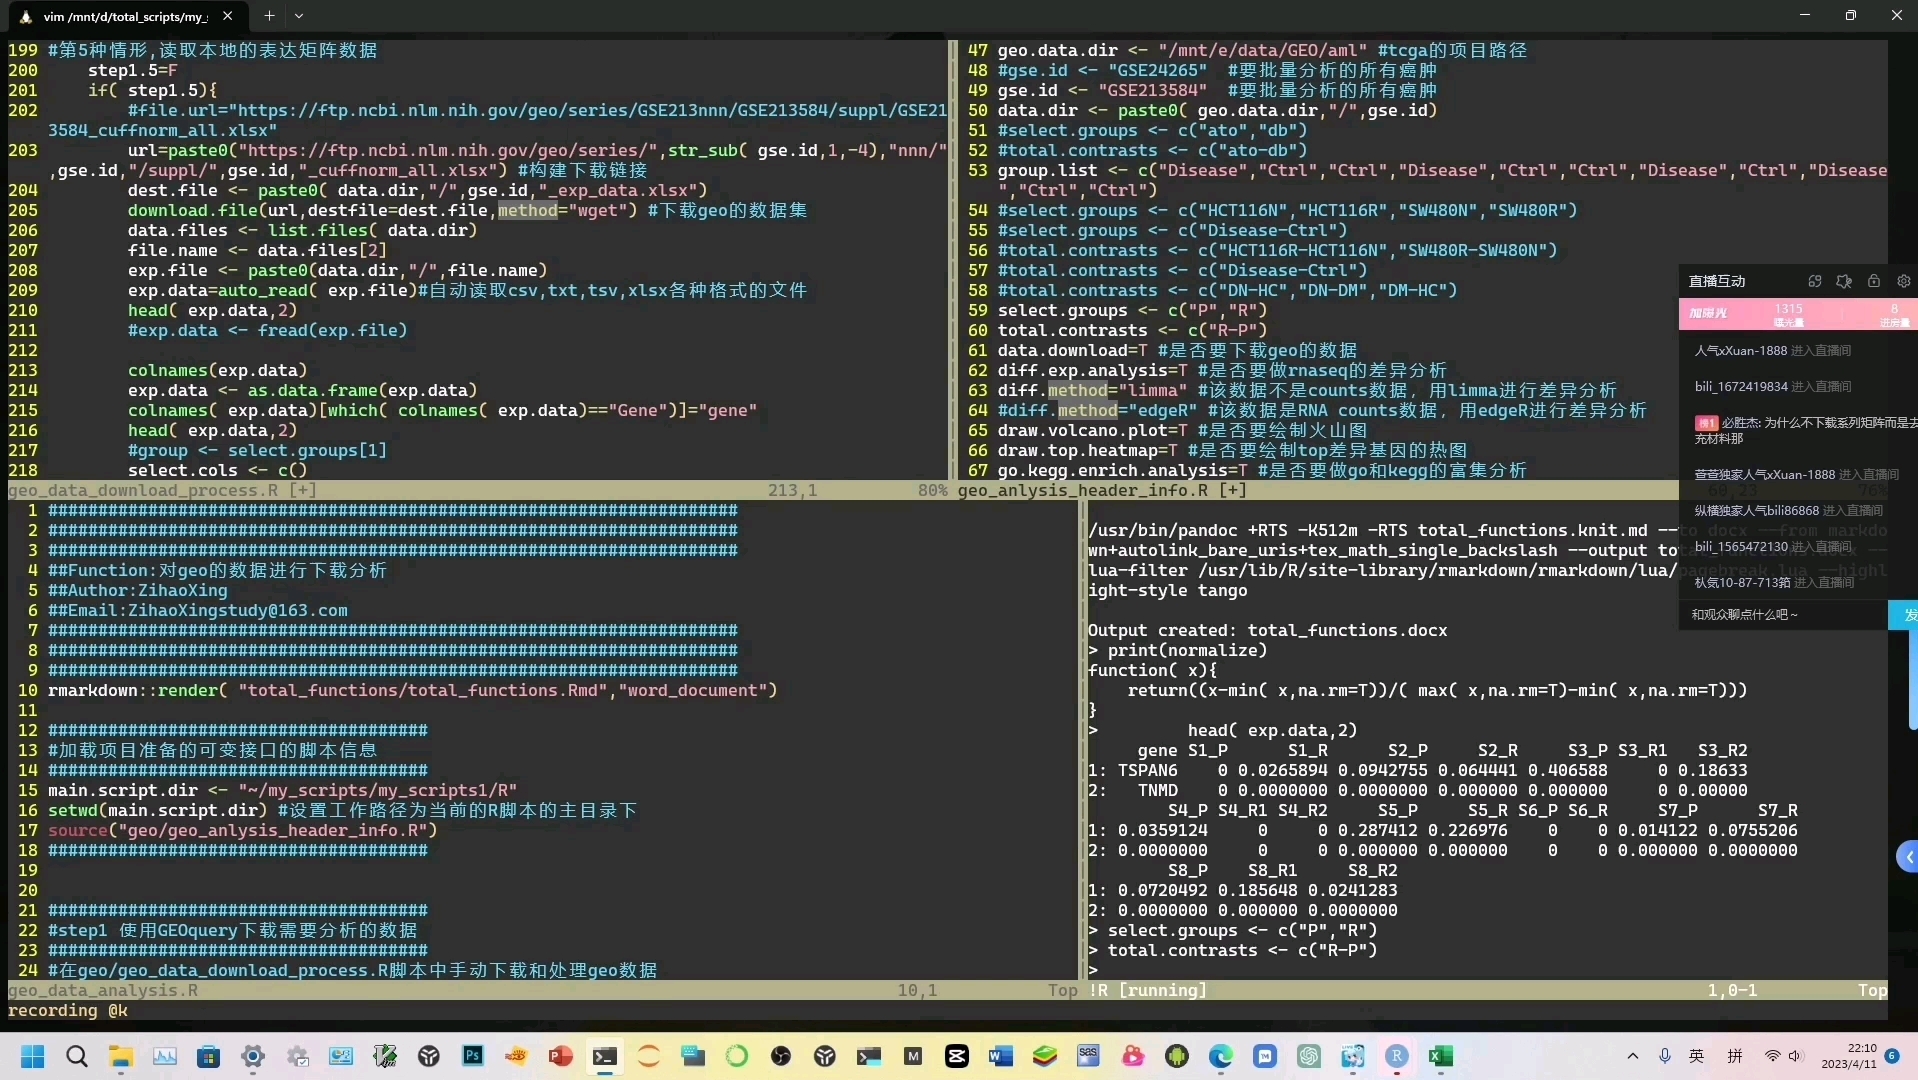1918x1080 pixels.
Task: Click line 10 rmarkdown::render call
Action: tap(412, 690)
